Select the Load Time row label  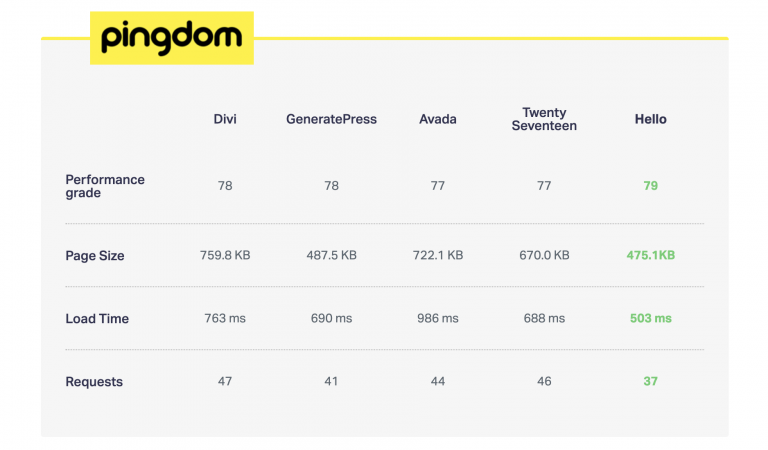click(x=97, y=319)
